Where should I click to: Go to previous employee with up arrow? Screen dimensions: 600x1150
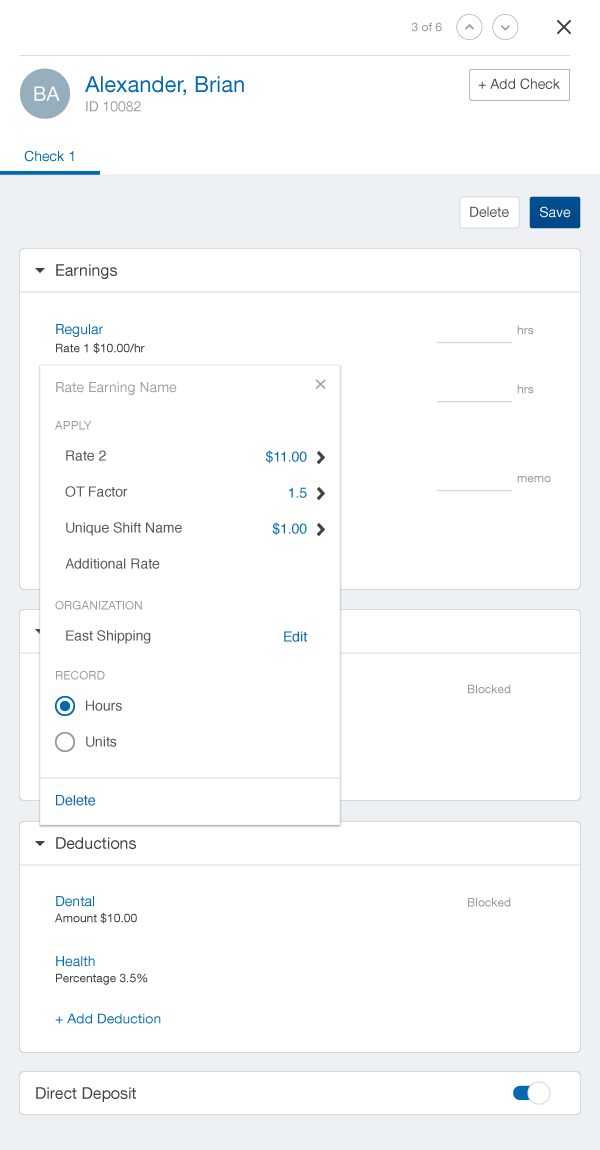tap(469, 27)
